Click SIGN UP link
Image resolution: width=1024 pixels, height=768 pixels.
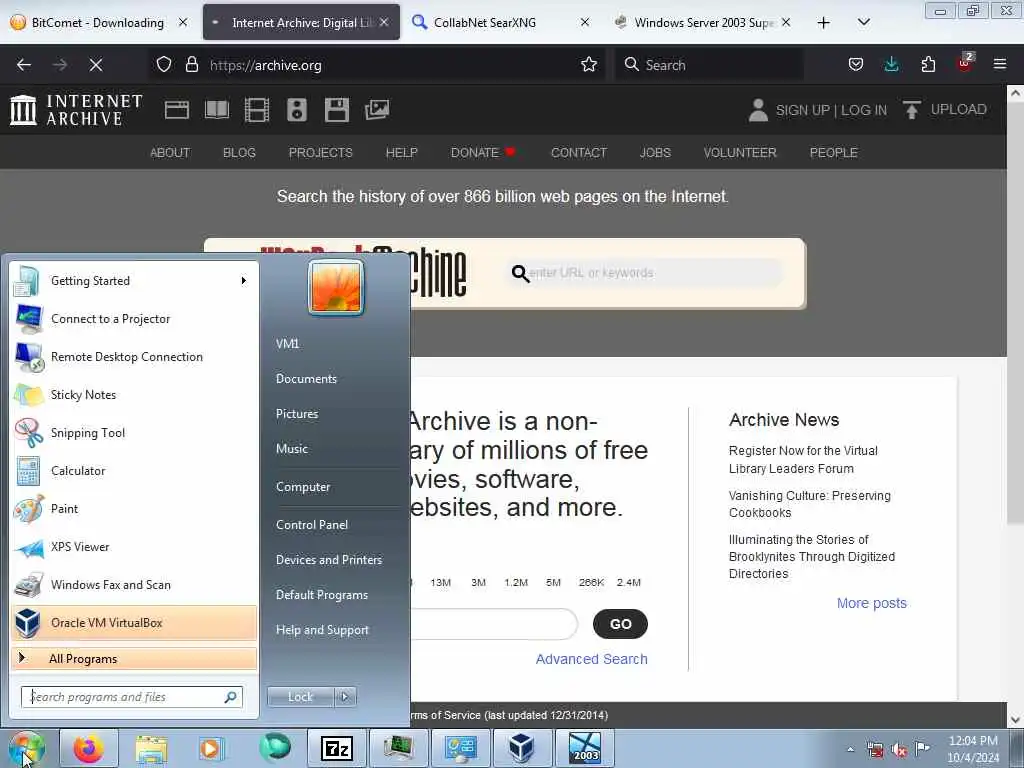point(803,110)
